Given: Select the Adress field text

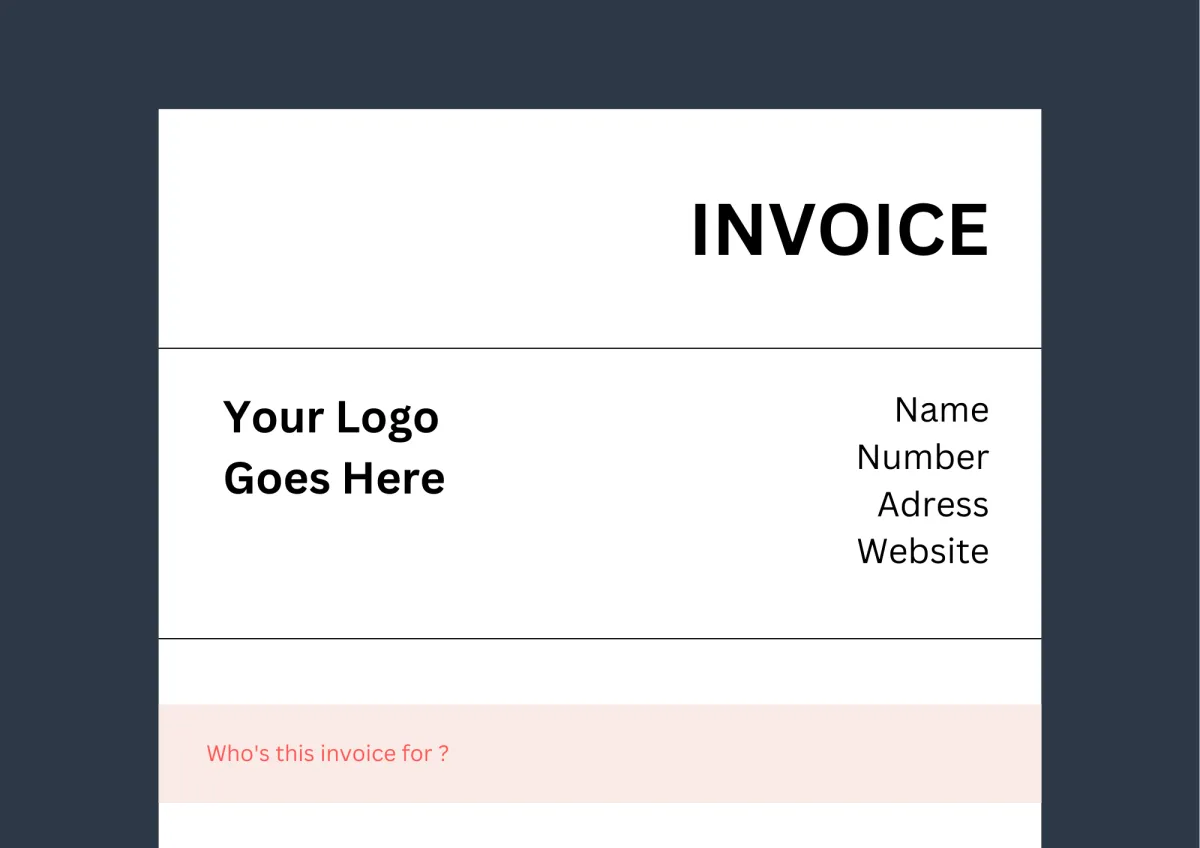Looking at the screenshot, I should tap(933, 504).
